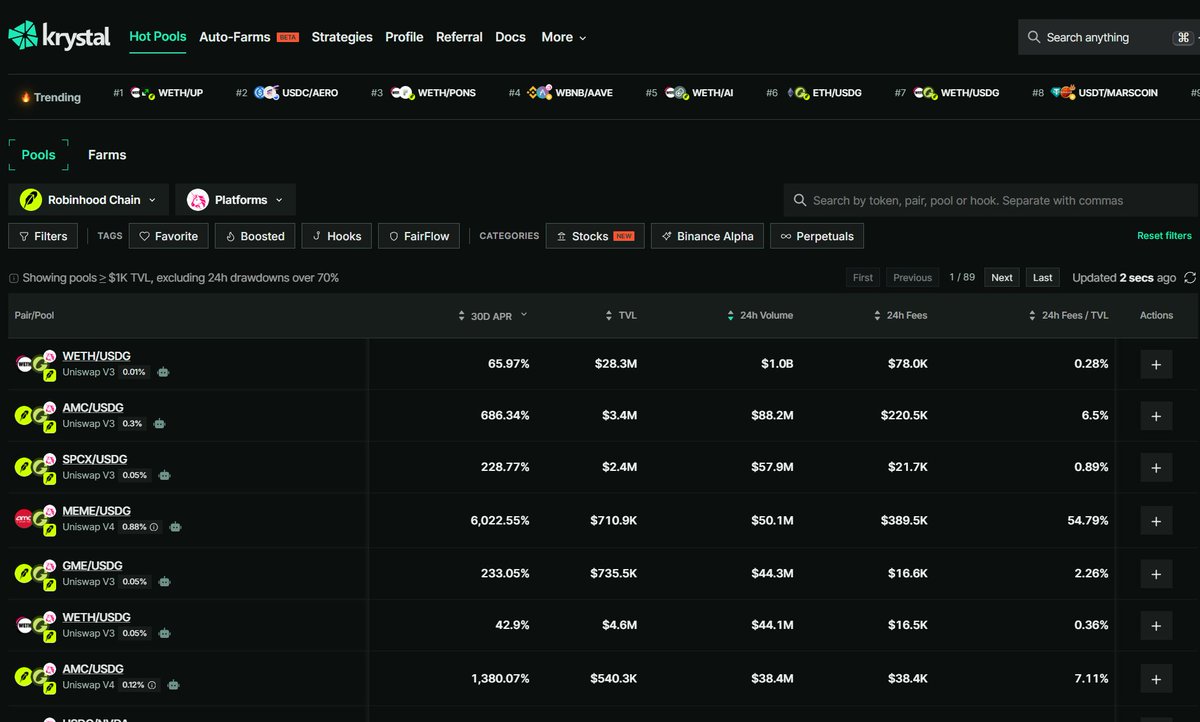The width and height of the screenshot is (1200, 722).
Task: Open the Filters button
Action: tap(43, 236)
